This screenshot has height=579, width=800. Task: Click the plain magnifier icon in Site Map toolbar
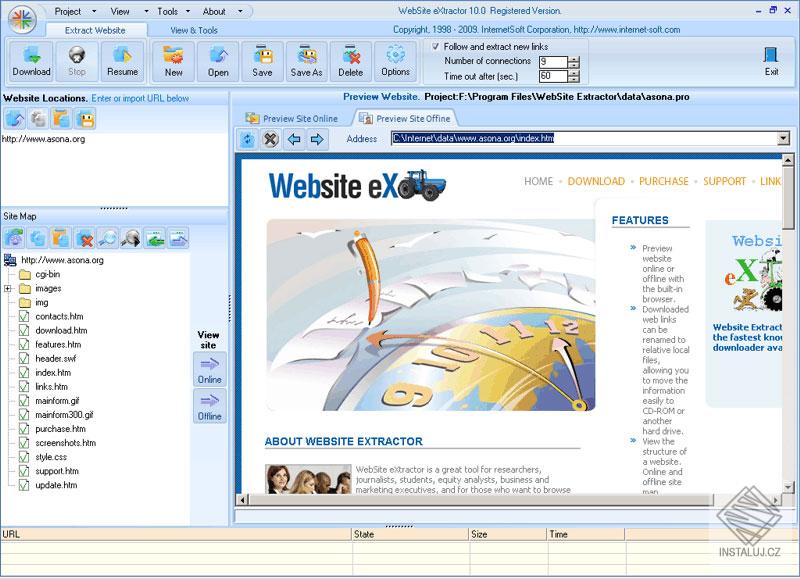click(108, 238)
